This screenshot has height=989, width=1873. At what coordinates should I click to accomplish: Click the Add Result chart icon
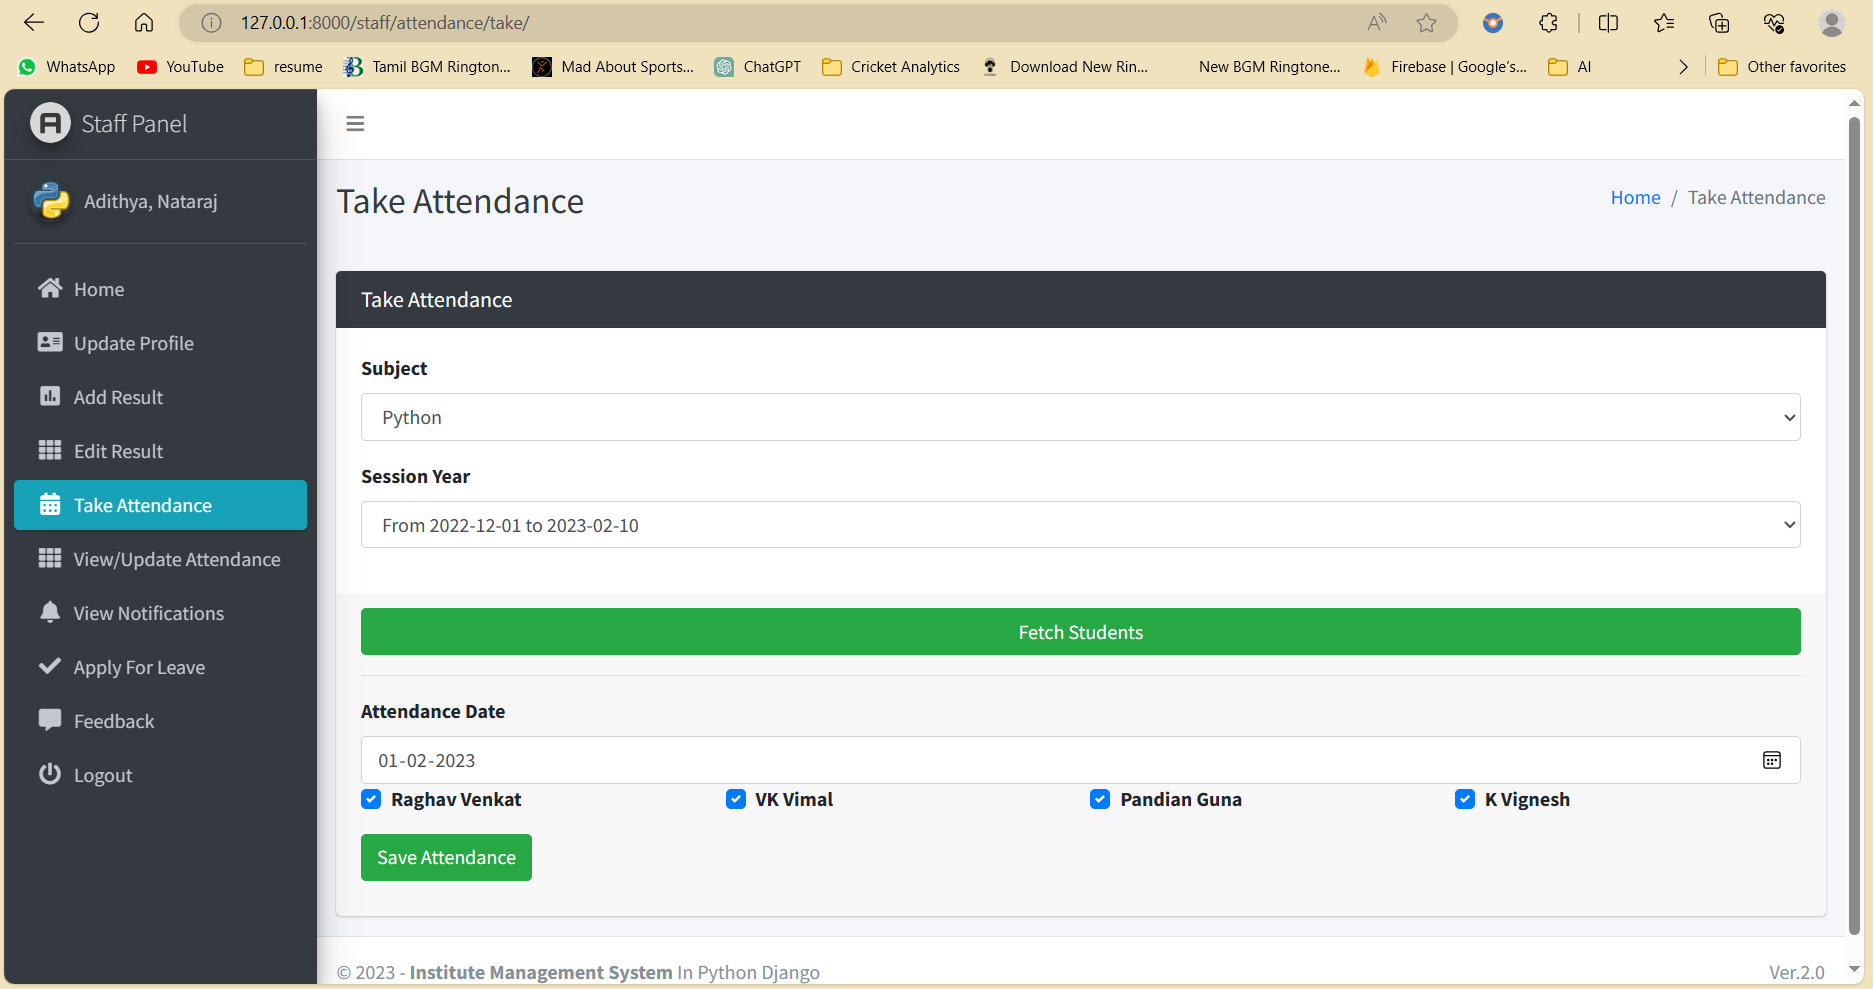50,396
